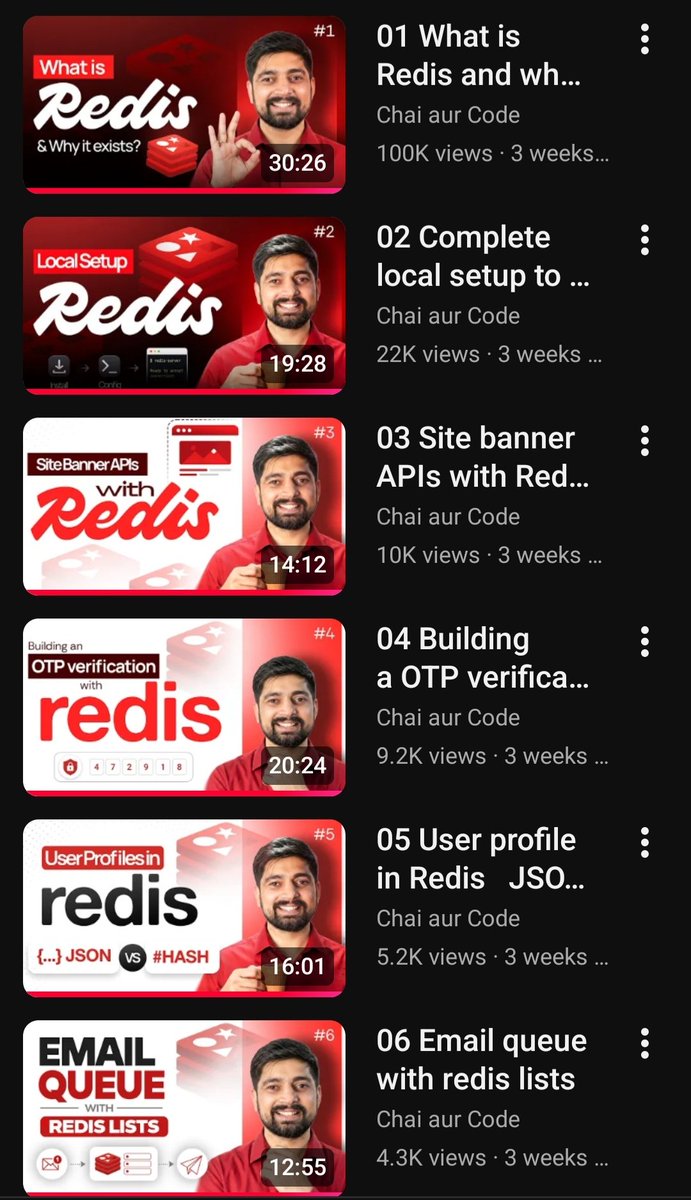Play the "OTP verification with redis" thumbnail

[x=184, y=707]
